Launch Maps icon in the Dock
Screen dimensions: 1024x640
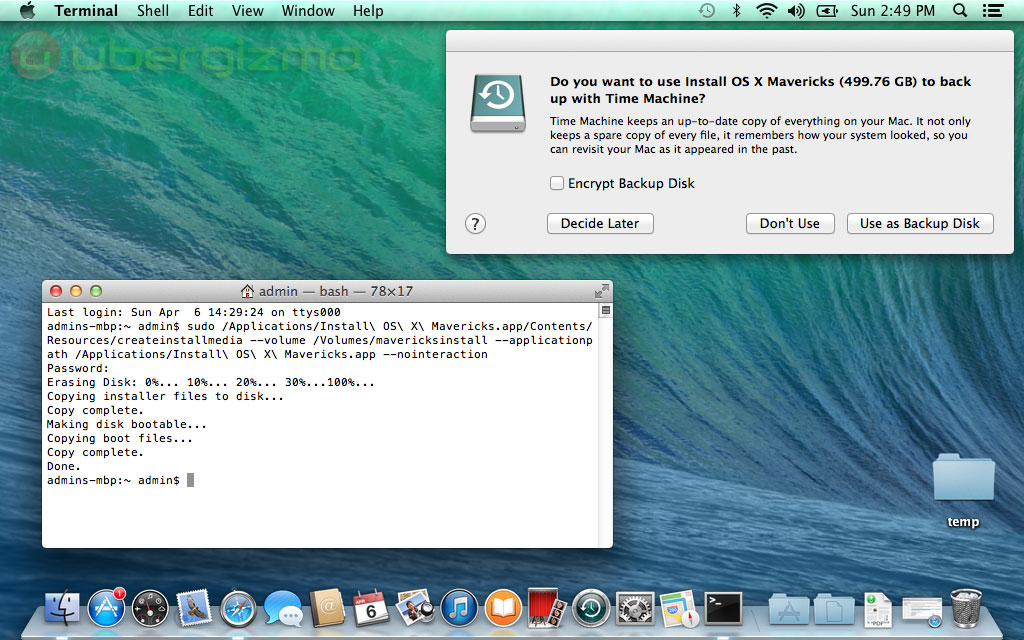(x=679, y=609)
